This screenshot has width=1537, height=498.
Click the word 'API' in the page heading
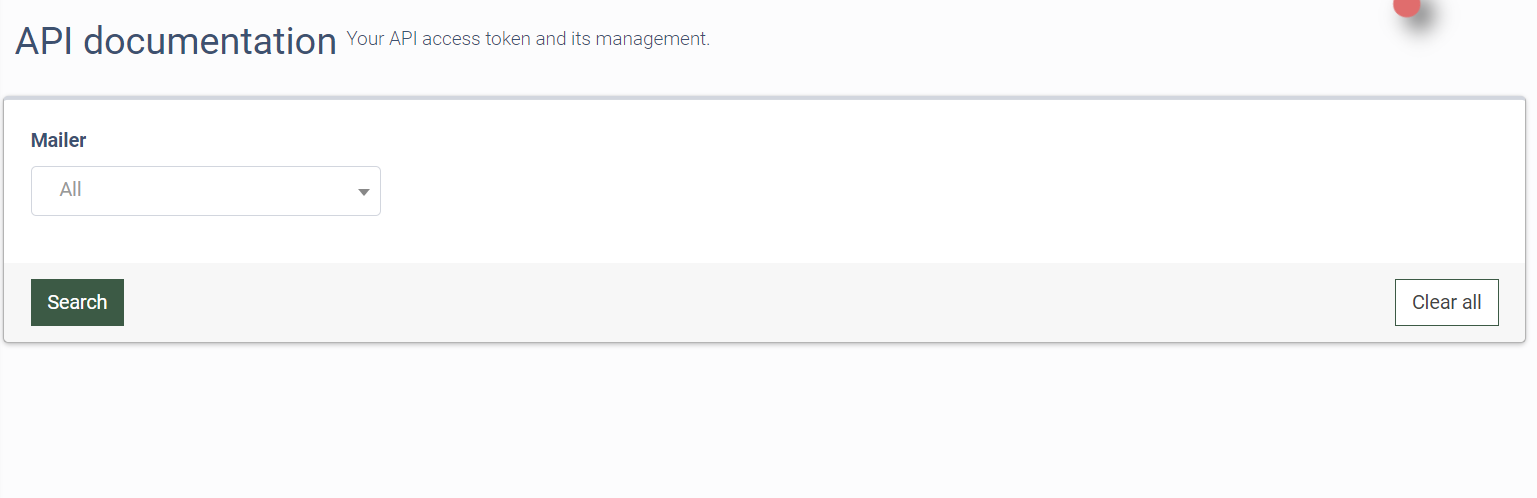coord(45,41)
